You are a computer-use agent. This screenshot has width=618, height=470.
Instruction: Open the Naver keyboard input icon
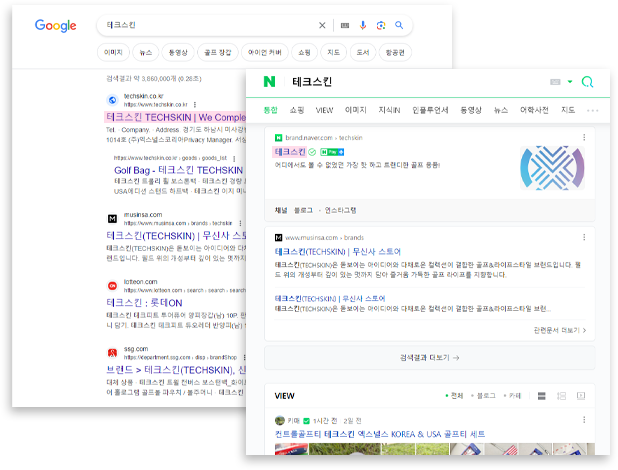point(555,82)
